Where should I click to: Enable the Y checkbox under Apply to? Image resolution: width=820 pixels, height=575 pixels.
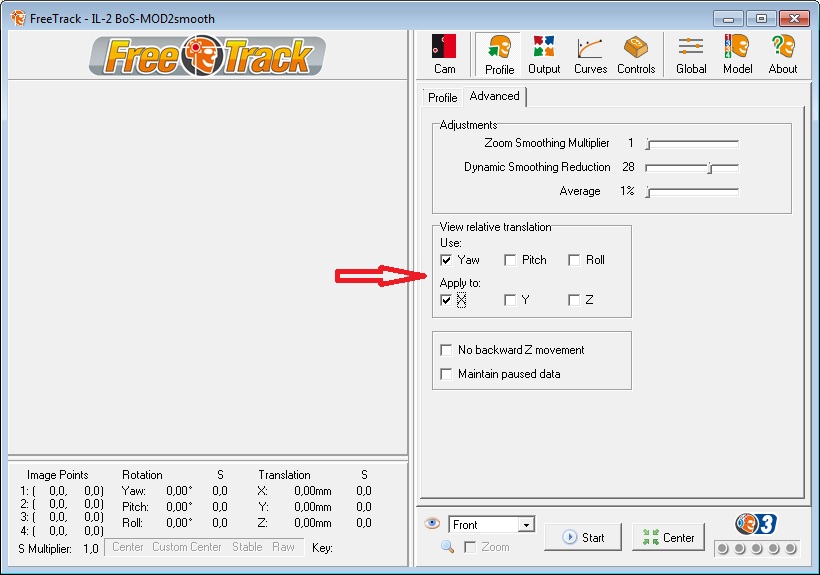[510, 300]
